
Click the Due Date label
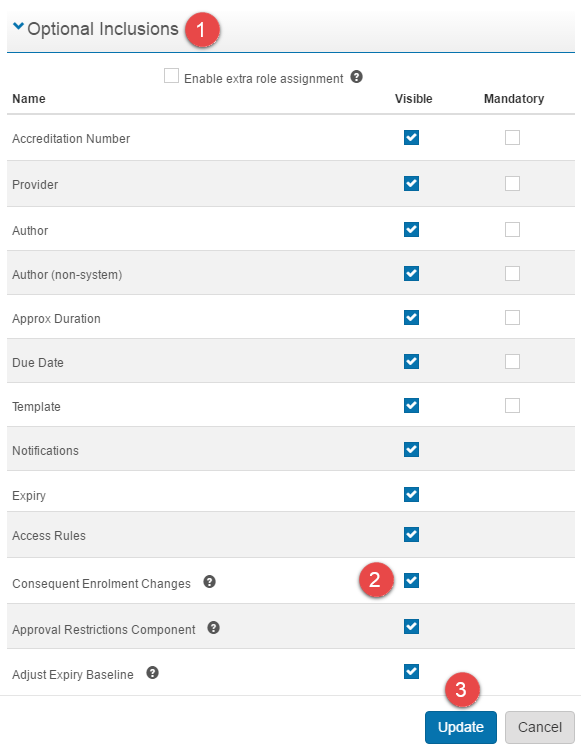[38, 363]
